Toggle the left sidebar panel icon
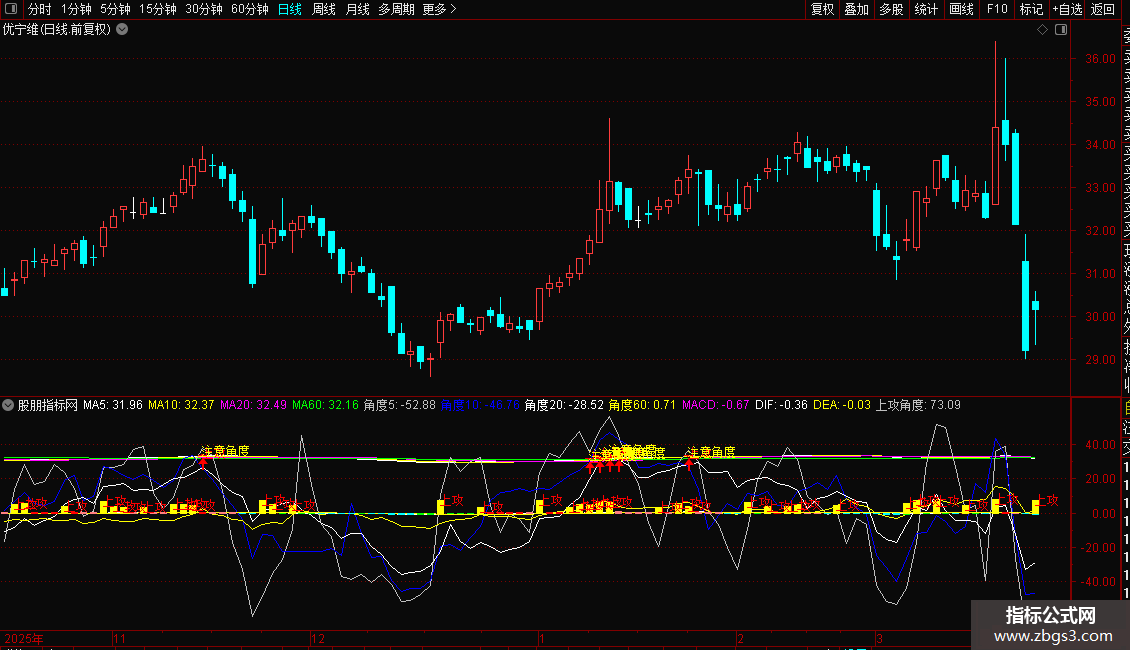Viewport: 1130px width, 650px height. (11, 9)
